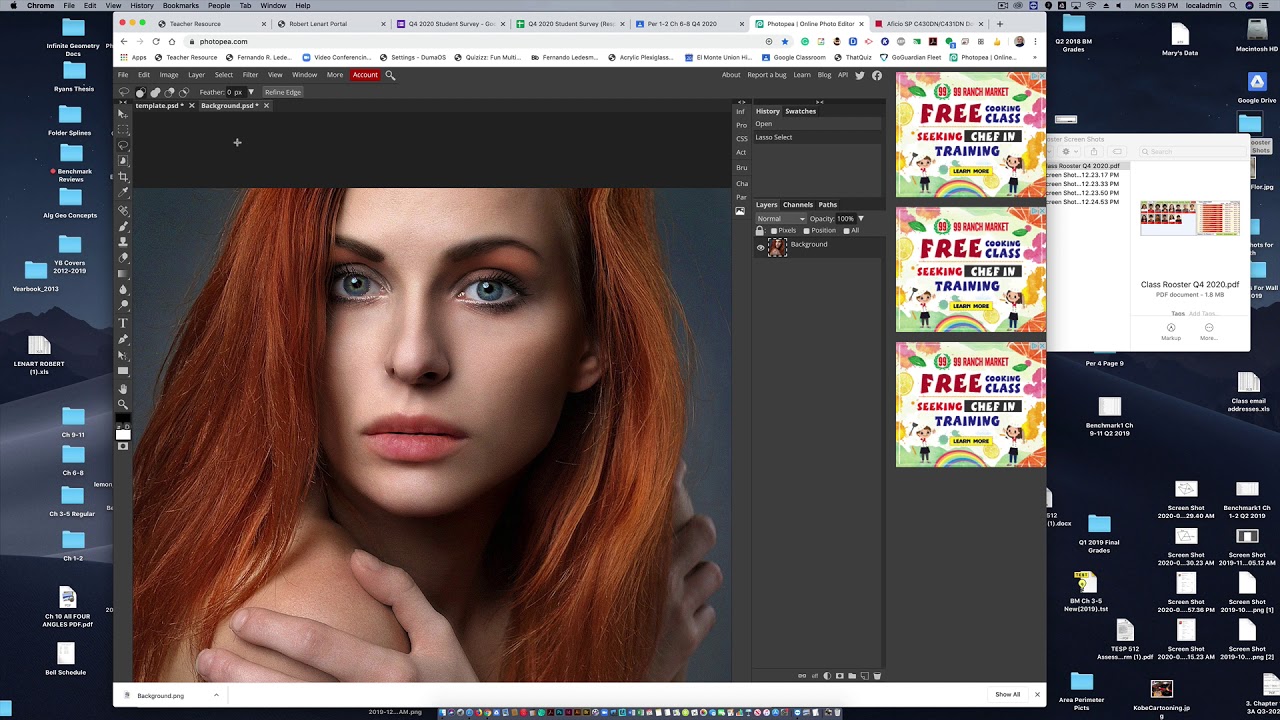The image size is (1280, 720).
Task: Select the Background layer thumbnail
Action: pyautogui.click(x=777, y=247)
